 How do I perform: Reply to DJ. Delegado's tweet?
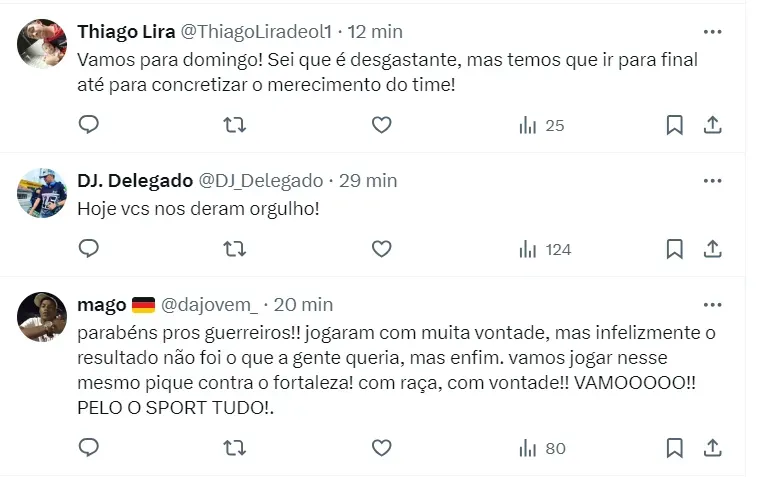coord(88,249)
